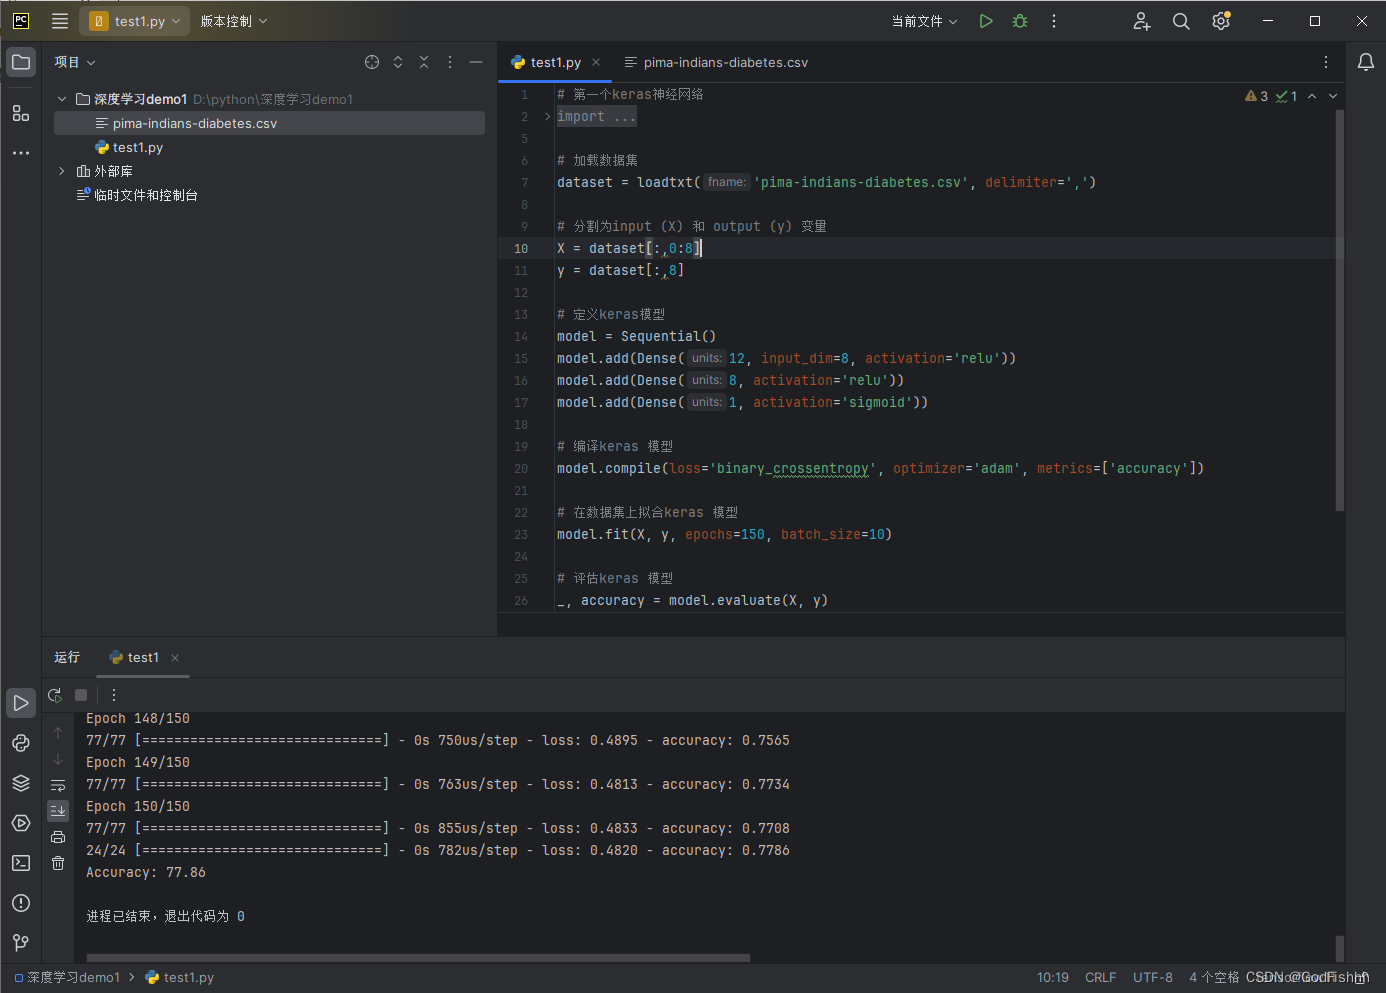The width and height of the screenshot is (1386, 993).
Task: Open more run actions (three dots) in title bar
Action: click(x=1054, y=21)
